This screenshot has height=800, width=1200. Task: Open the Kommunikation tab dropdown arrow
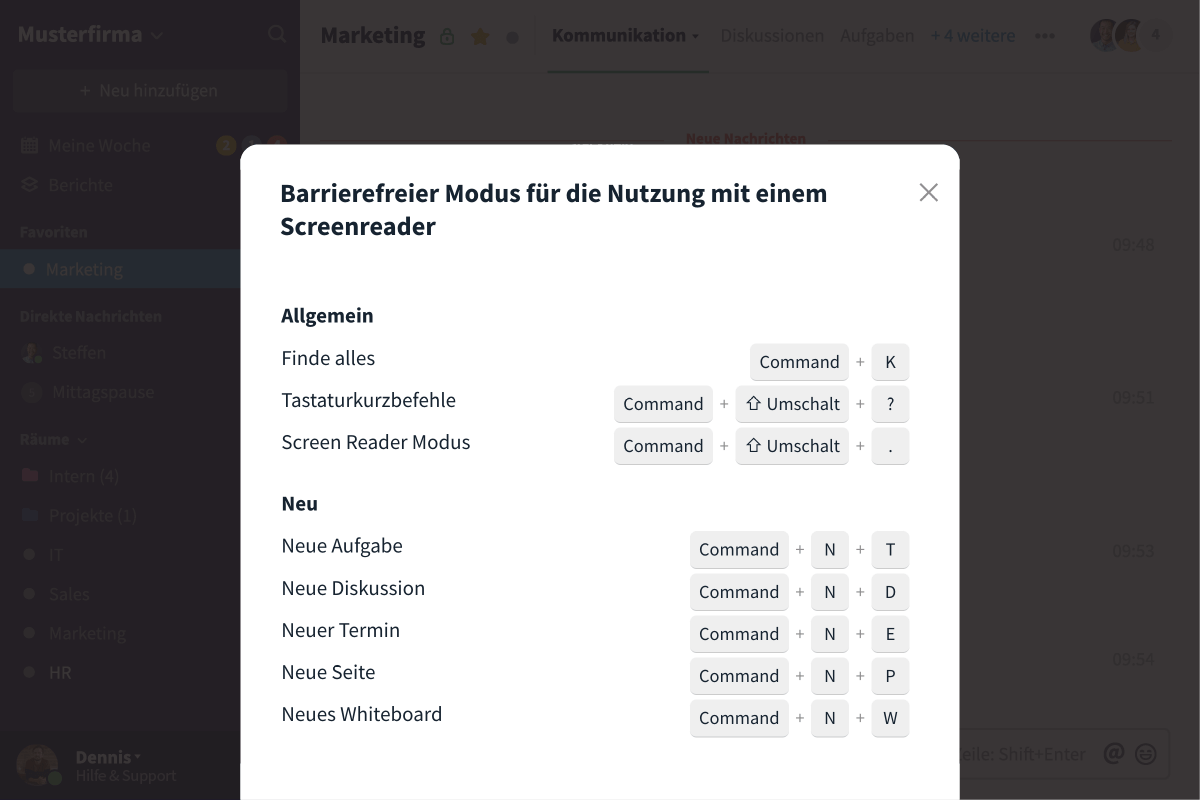pos(696,37)
